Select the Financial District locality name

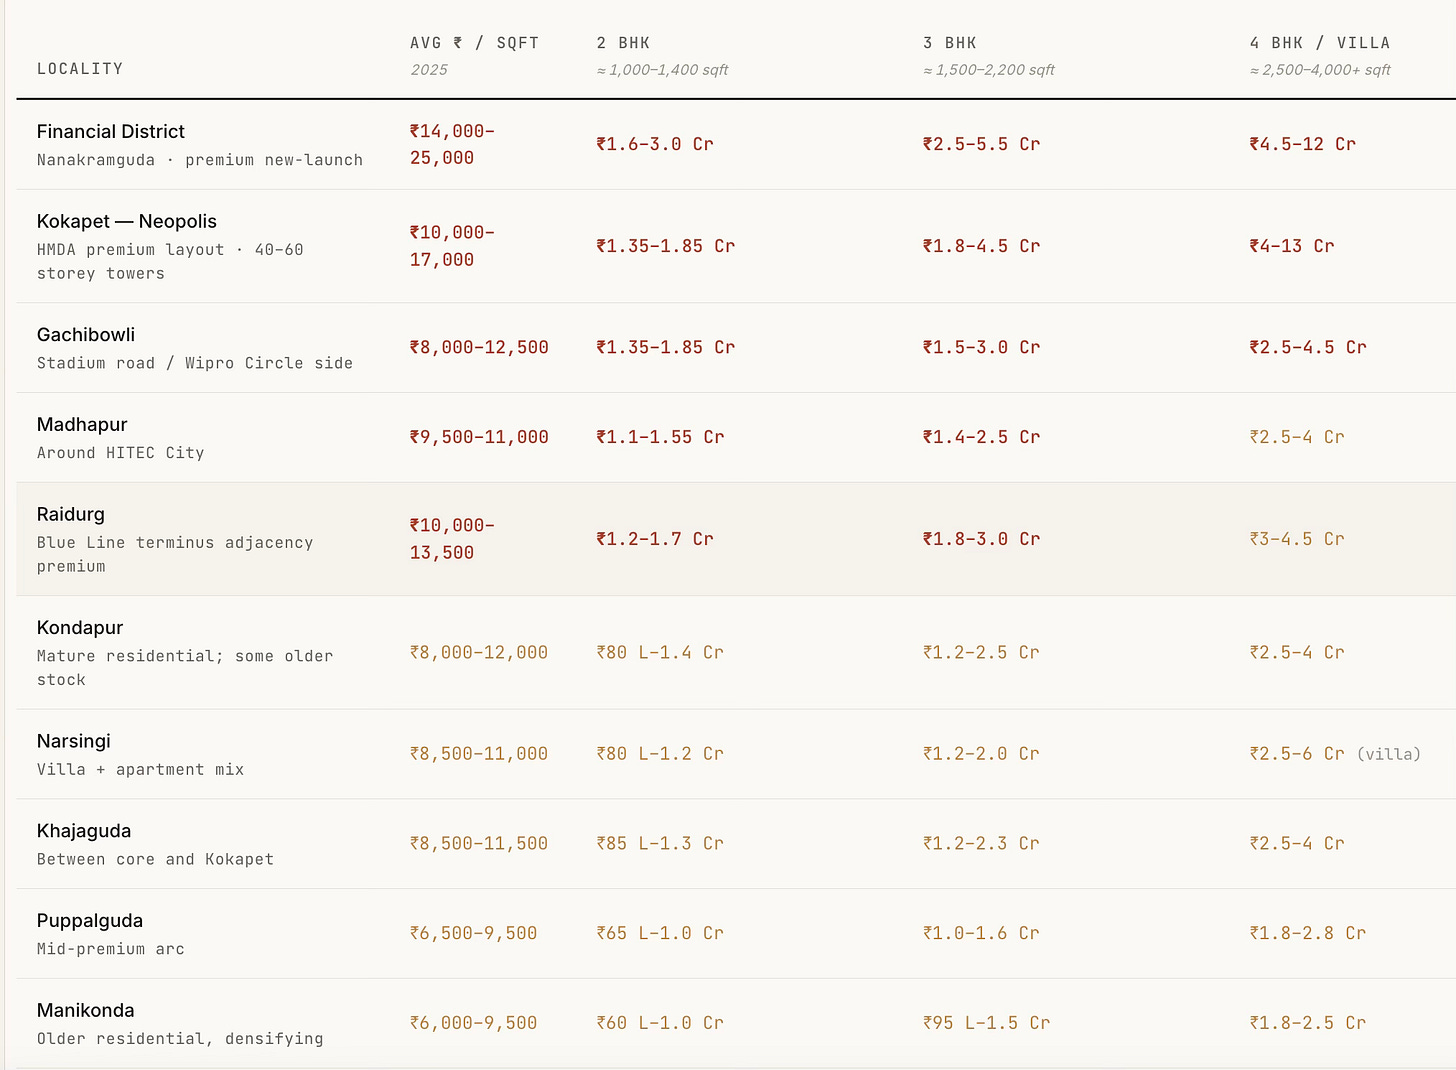pyautogui.click(x=111, y=131)
